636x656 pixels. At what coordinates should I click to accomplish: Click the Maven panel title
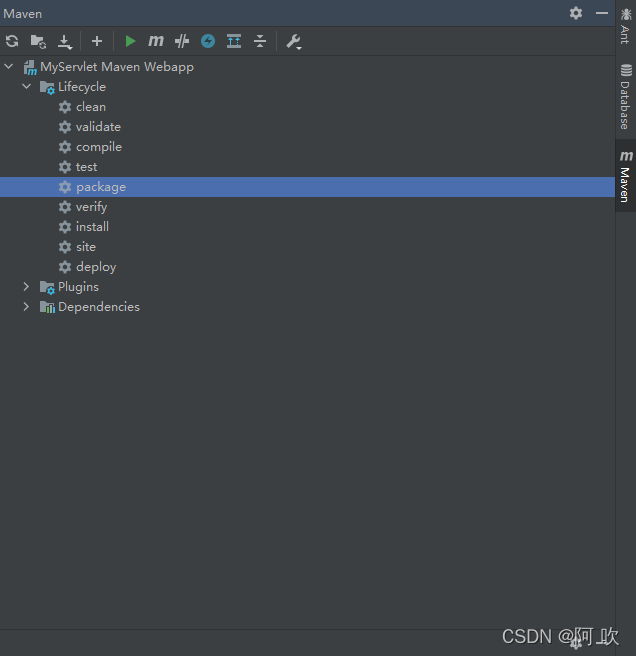click(x=23, y=14)
